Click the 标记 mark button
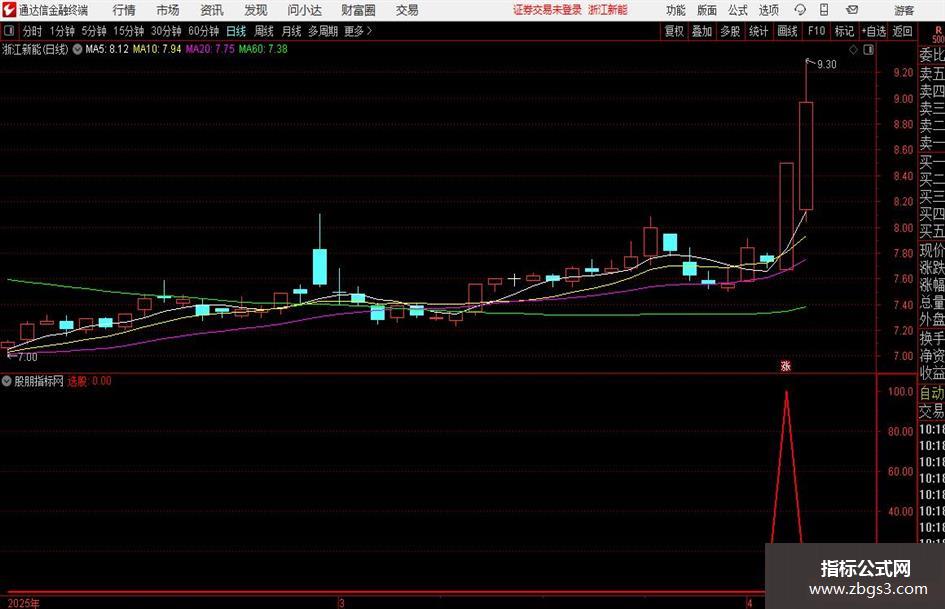 (844, 31)
